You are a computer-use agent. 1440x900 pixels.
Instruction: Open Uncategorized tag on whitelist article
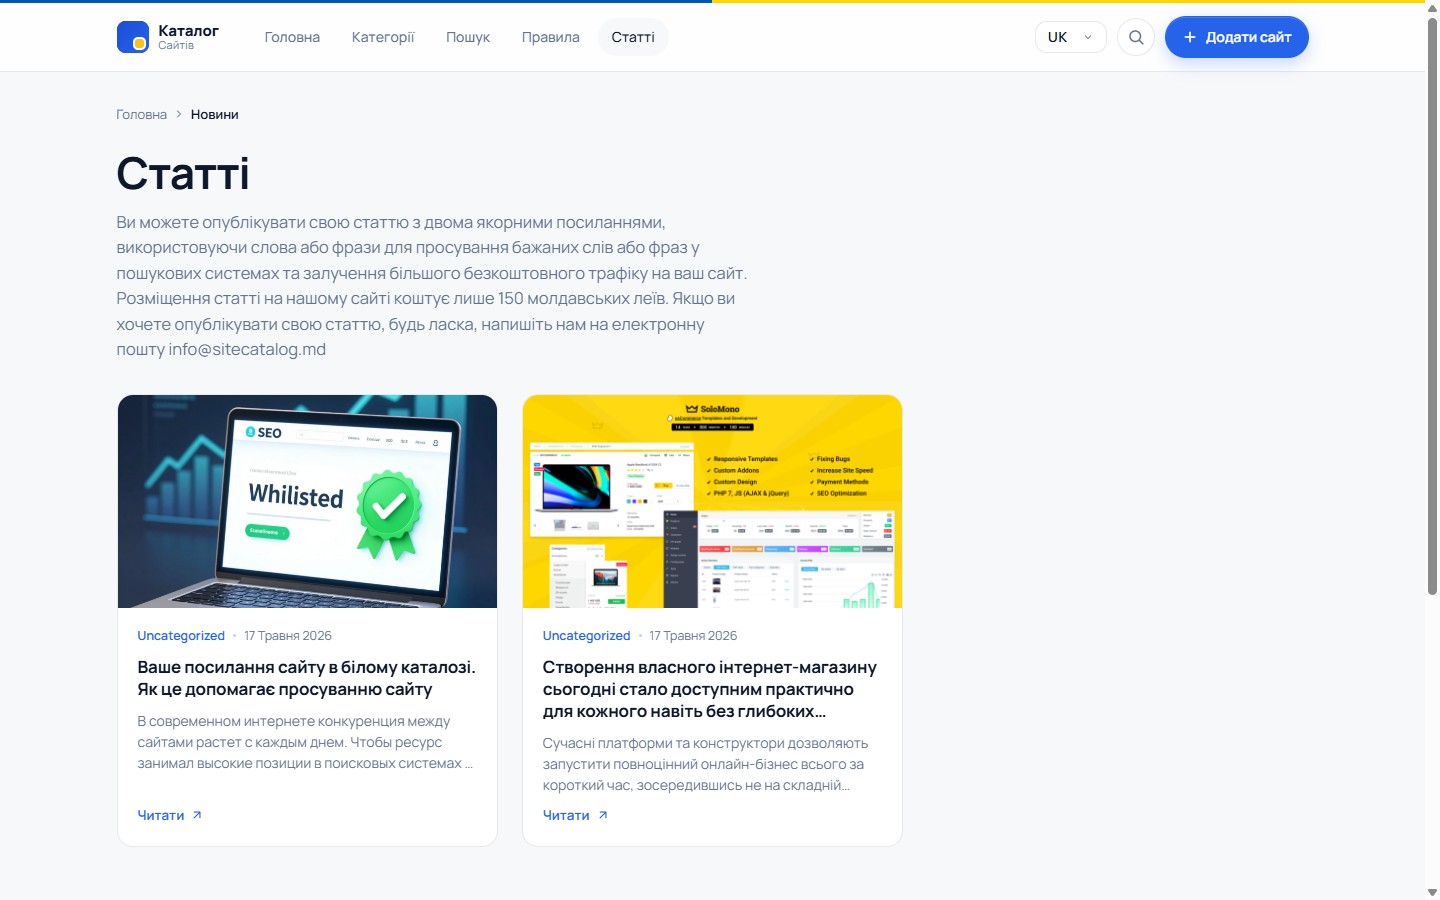point(181,635)
